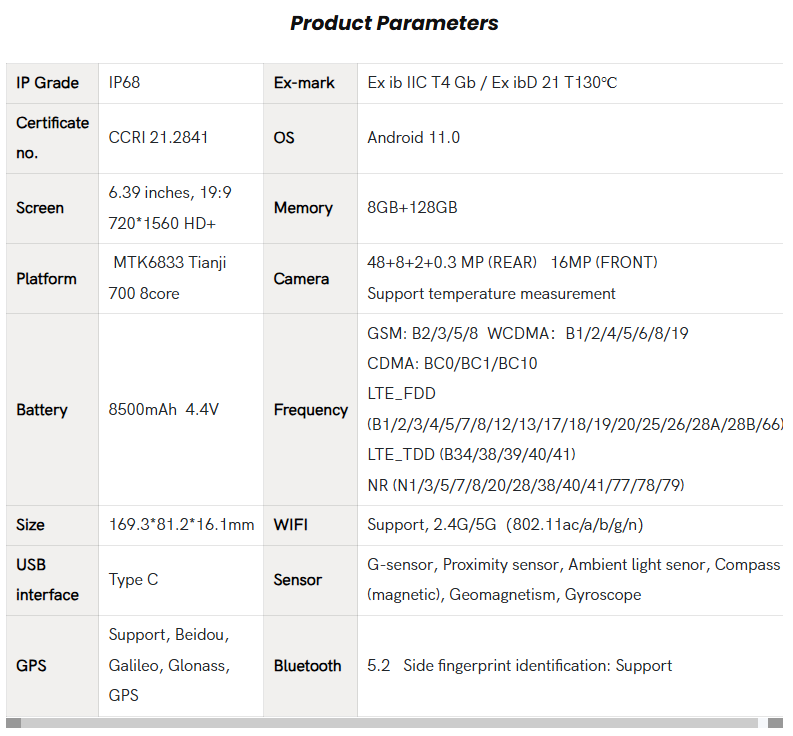793x736 pixels.
Task: Select the Camera label cell
Action: [x=301, y=279]
